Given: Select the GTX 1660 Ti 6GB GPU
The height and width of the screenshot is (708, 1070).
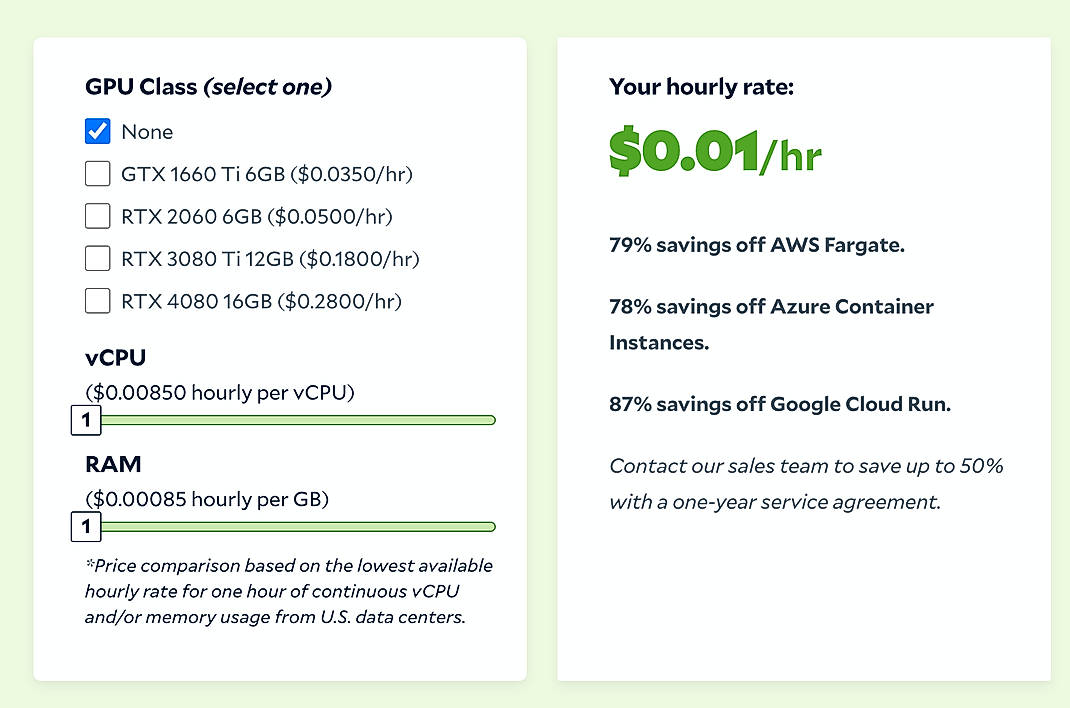Looking at the screenshot, I should pos(97,173).
